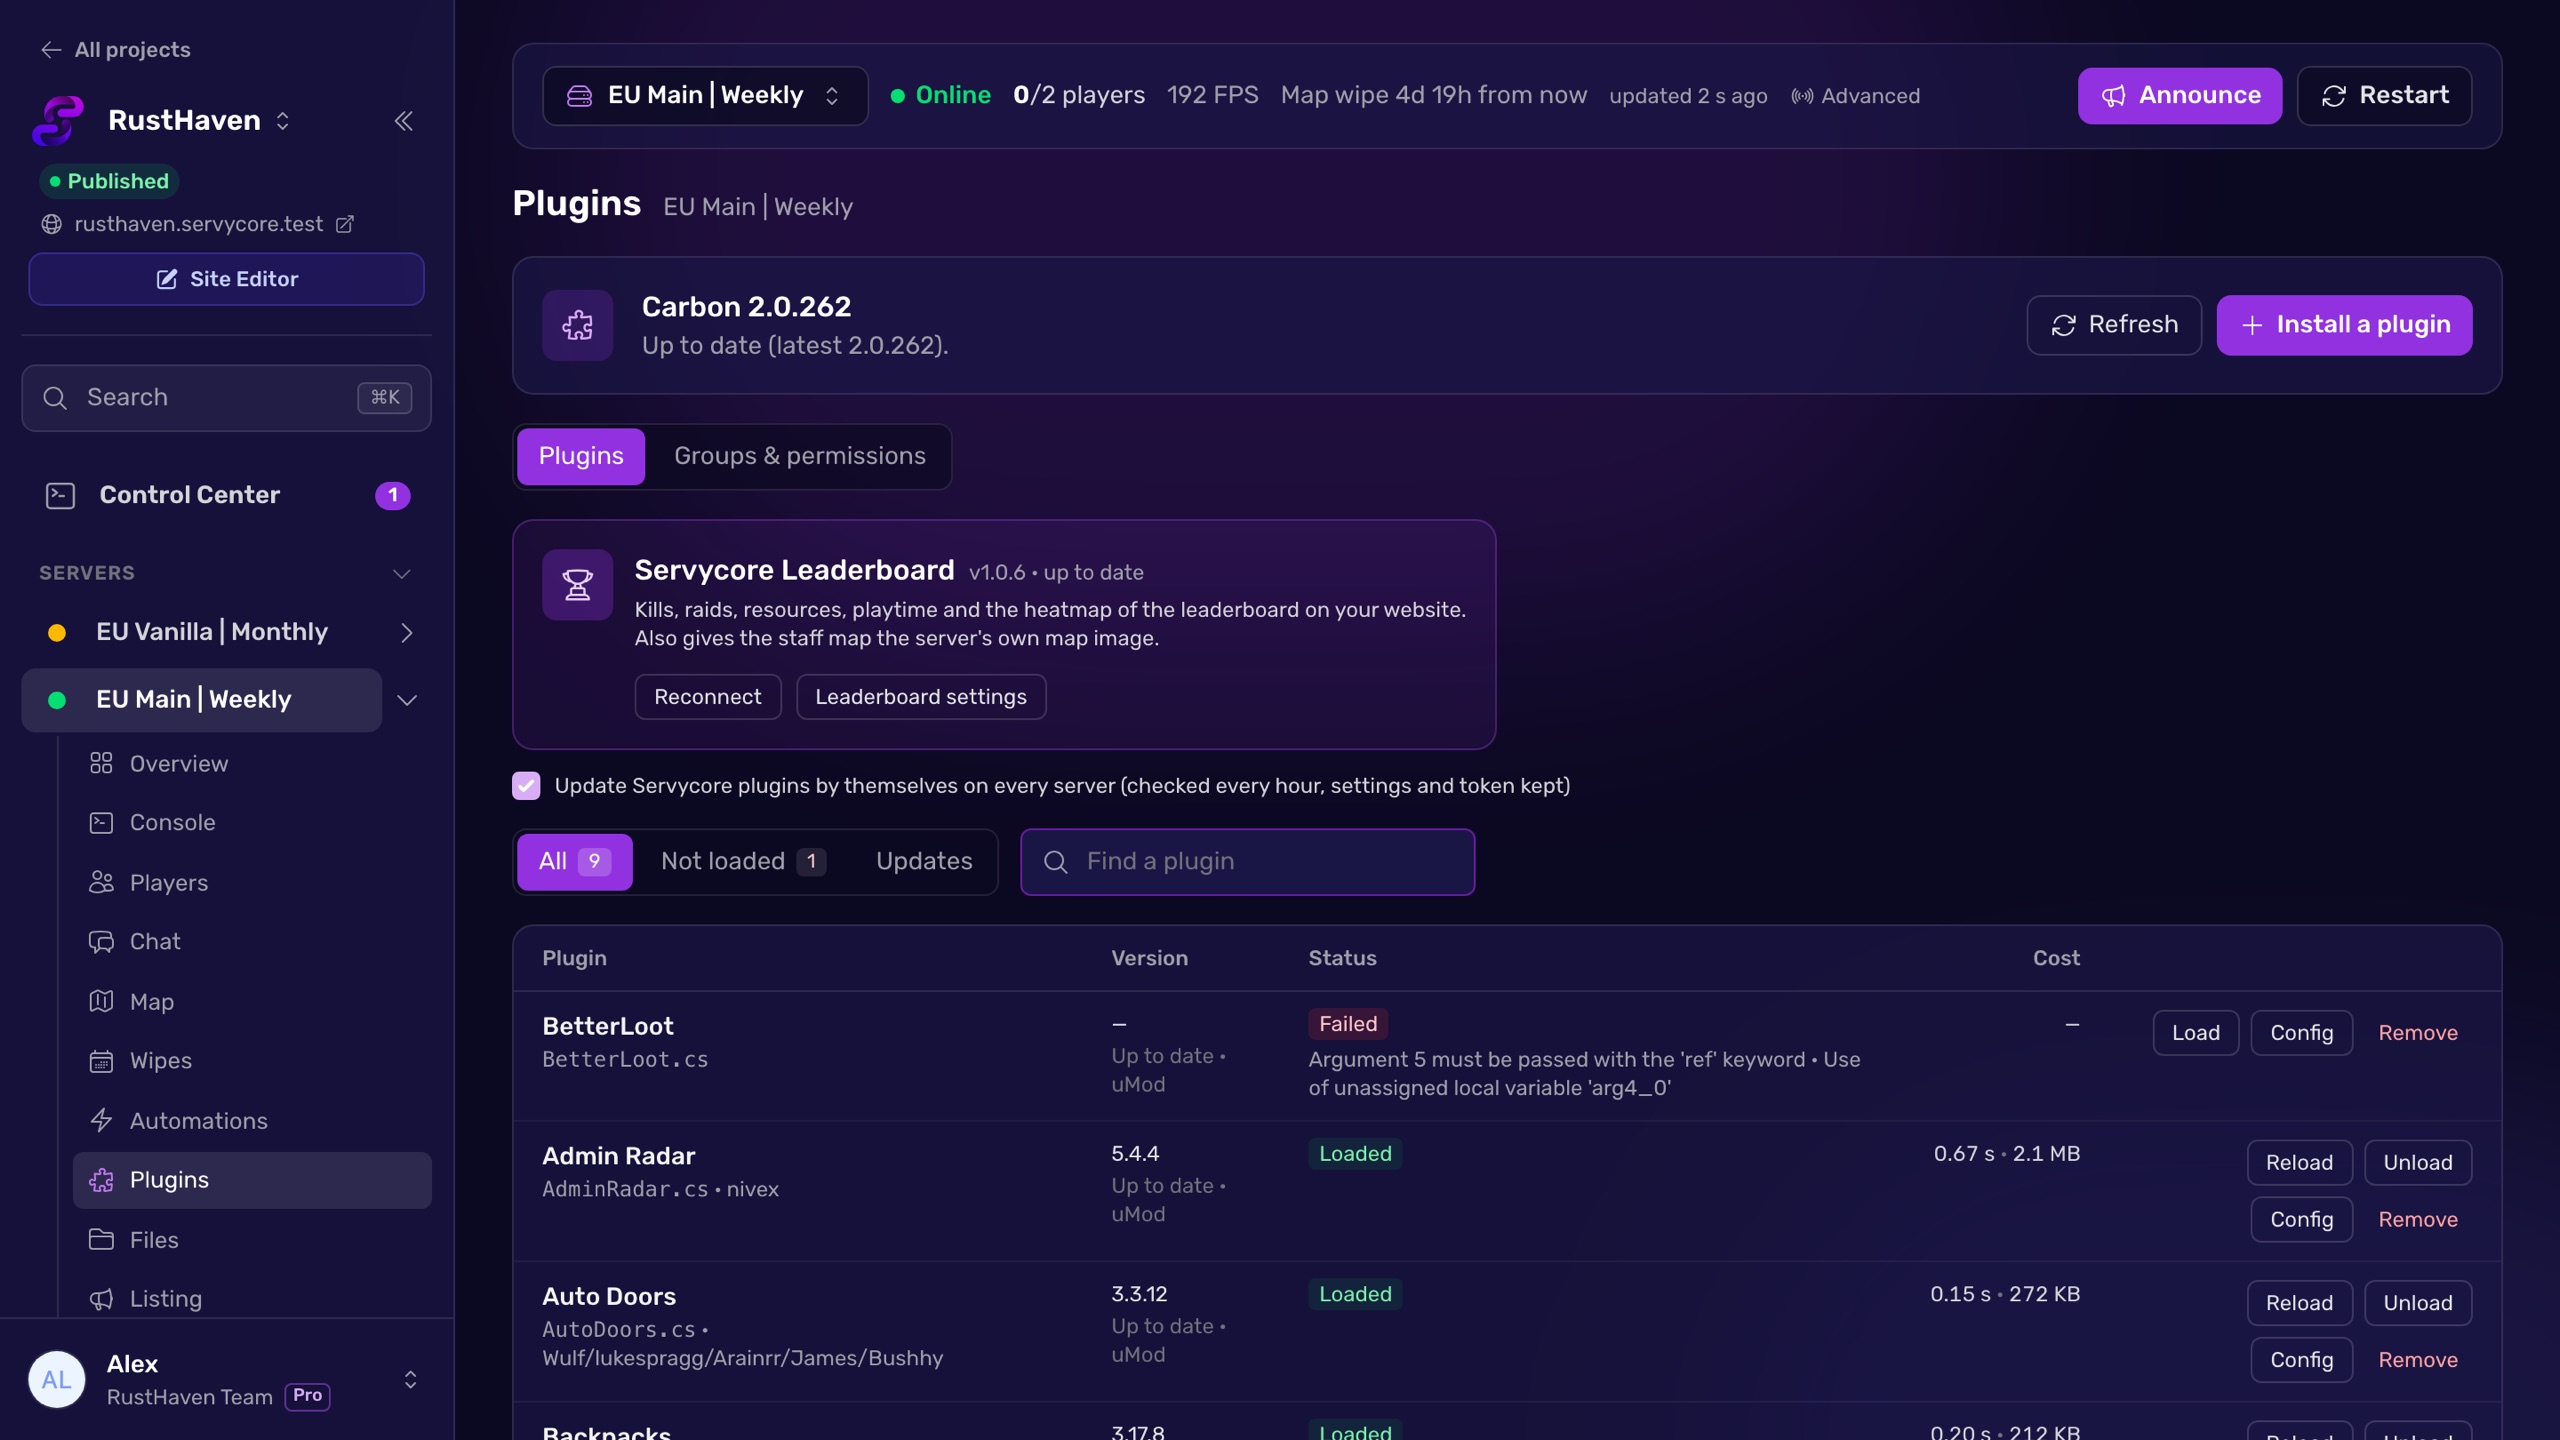Collapse the SERVERS section chevron
Image resolution: width=2560 pixels, height=1440 pixels.
(402, 573)
